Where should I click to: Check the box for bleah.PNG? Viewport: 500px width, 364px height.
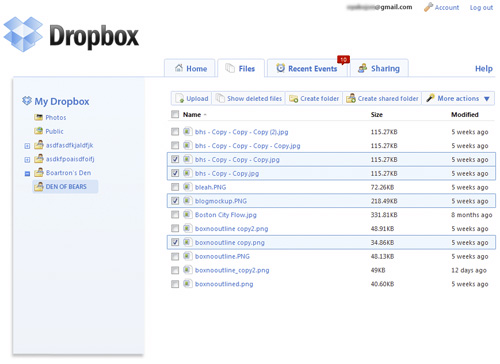click(175, 187)
